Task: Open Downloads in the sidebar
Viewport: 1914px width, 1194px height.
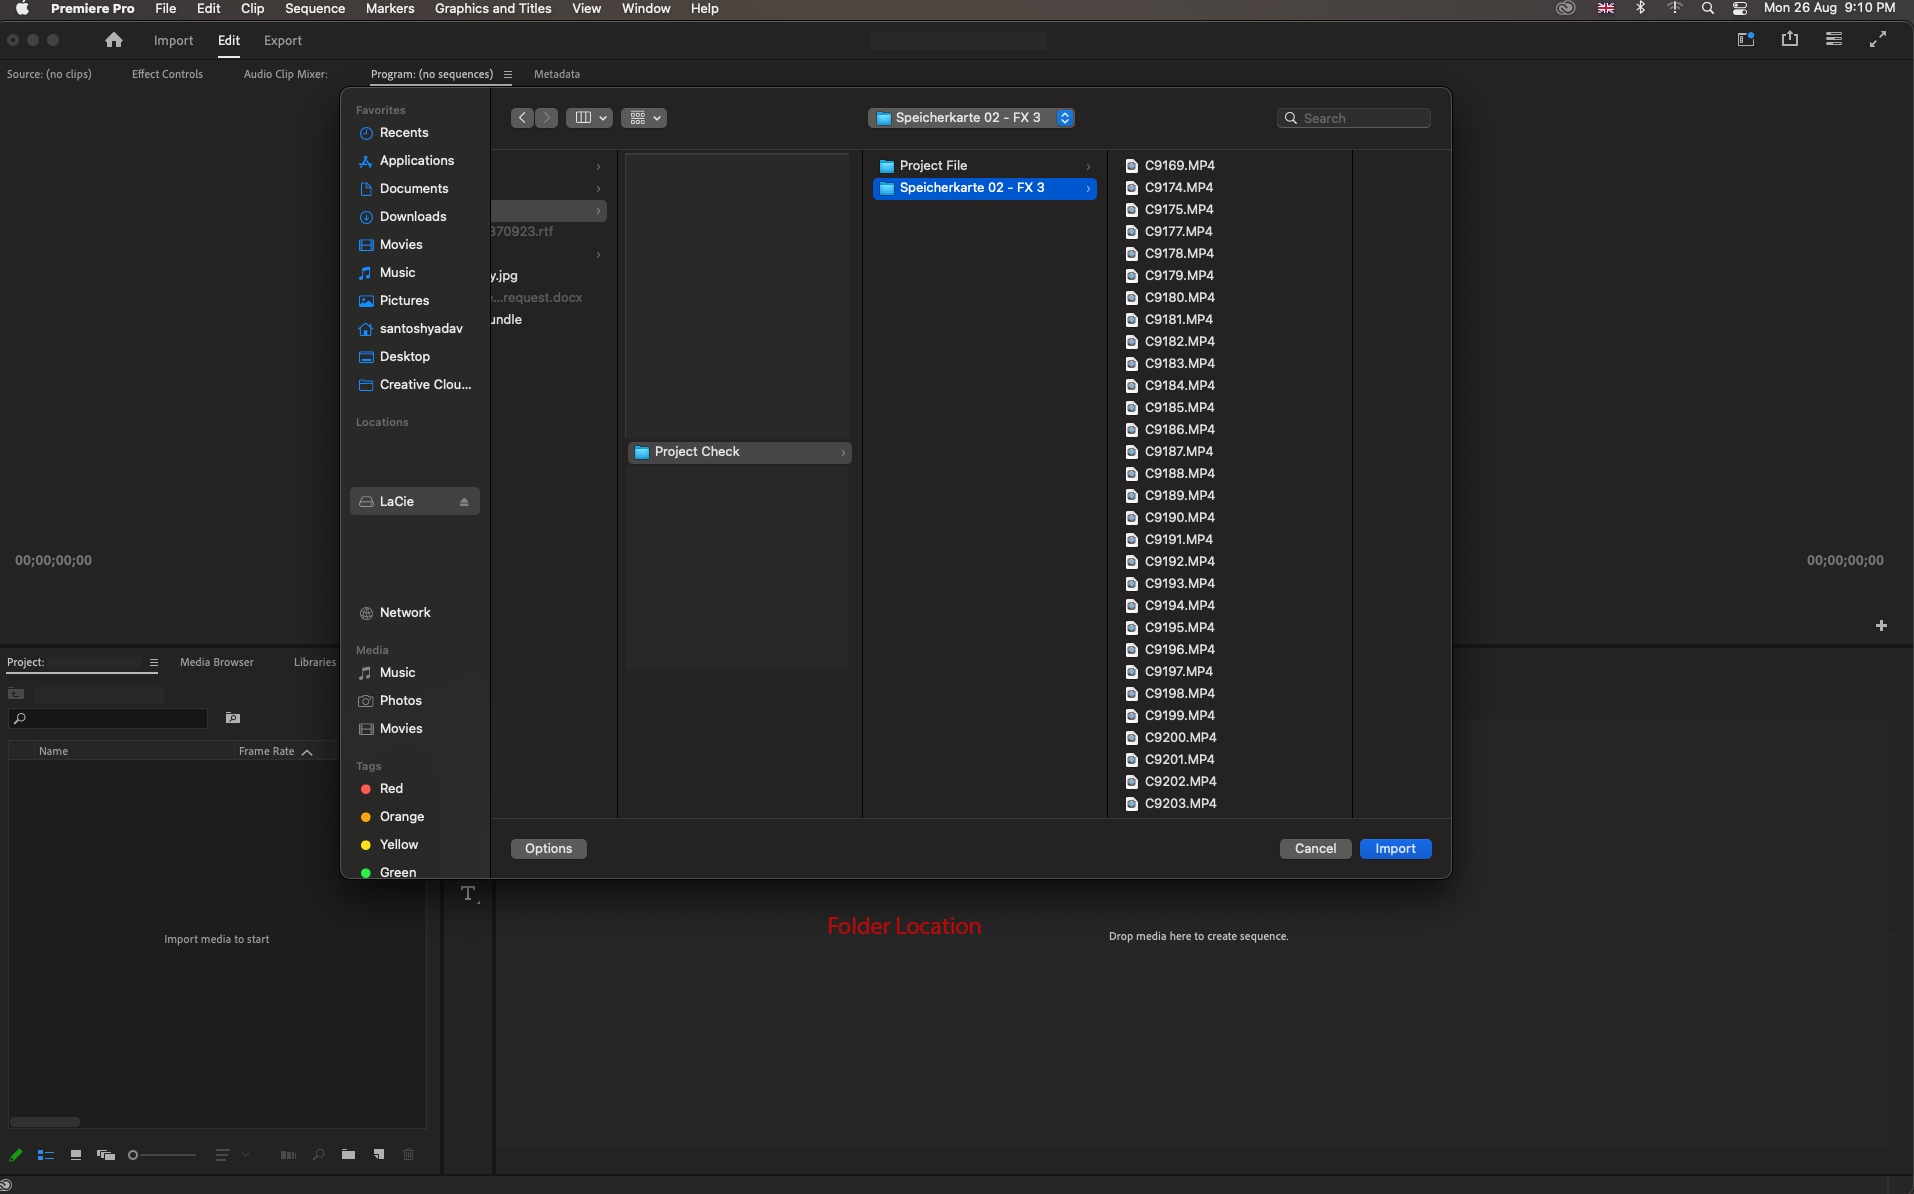Action: tap(414, 217)
